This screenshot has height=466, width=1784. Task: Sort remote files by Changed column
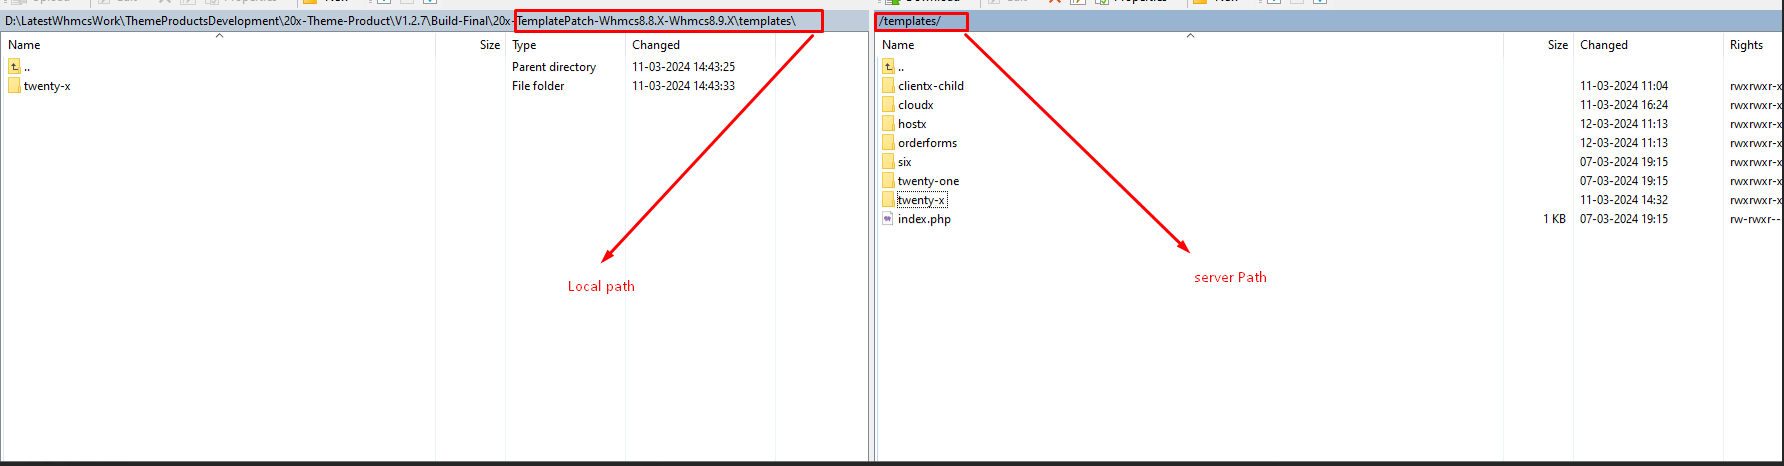pyautogui.click(x=1604, y=45)
